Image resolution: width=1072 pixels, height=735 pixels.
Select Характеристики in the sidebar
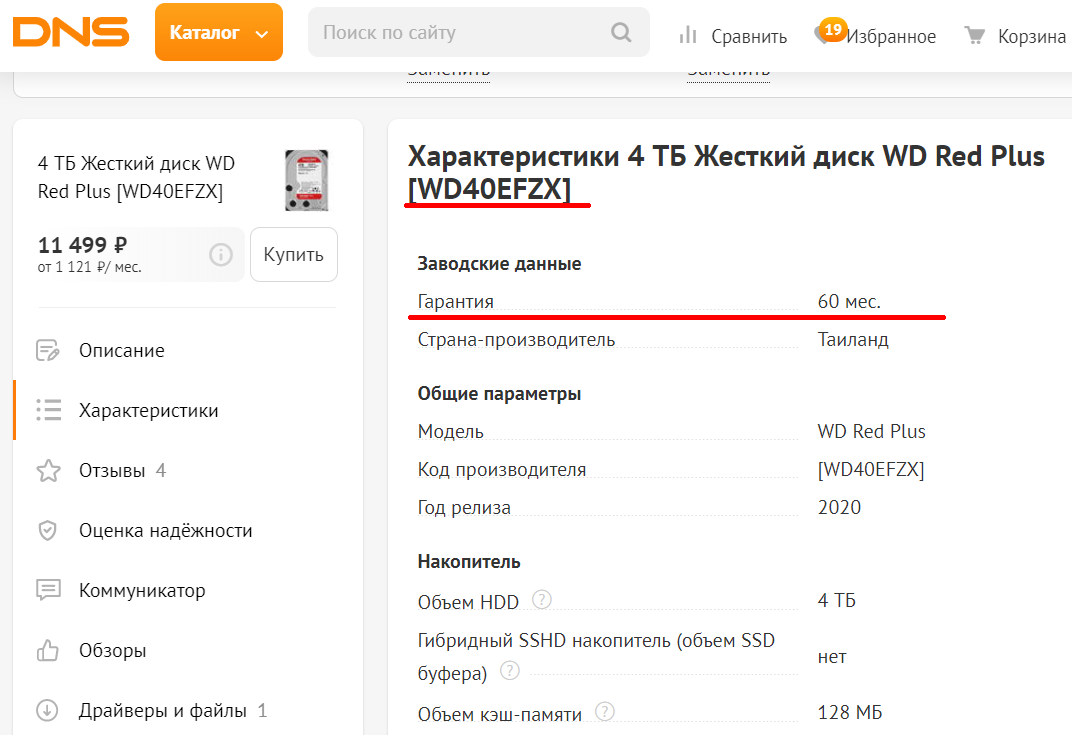[148, 411]
